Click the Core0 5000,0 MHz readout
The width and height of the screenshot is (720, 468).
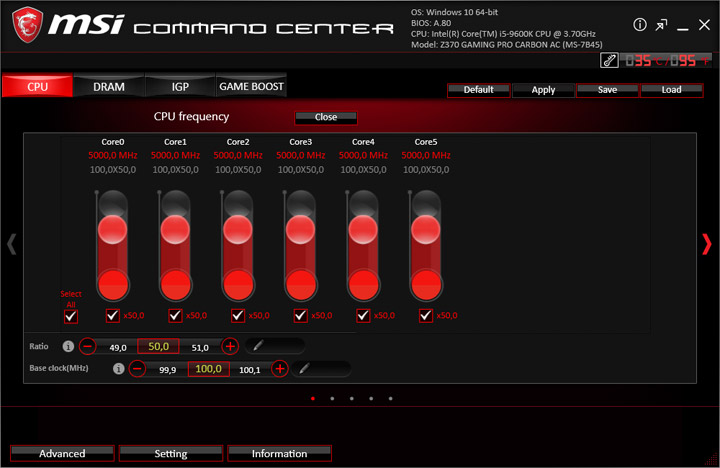[x=112, y=155]
